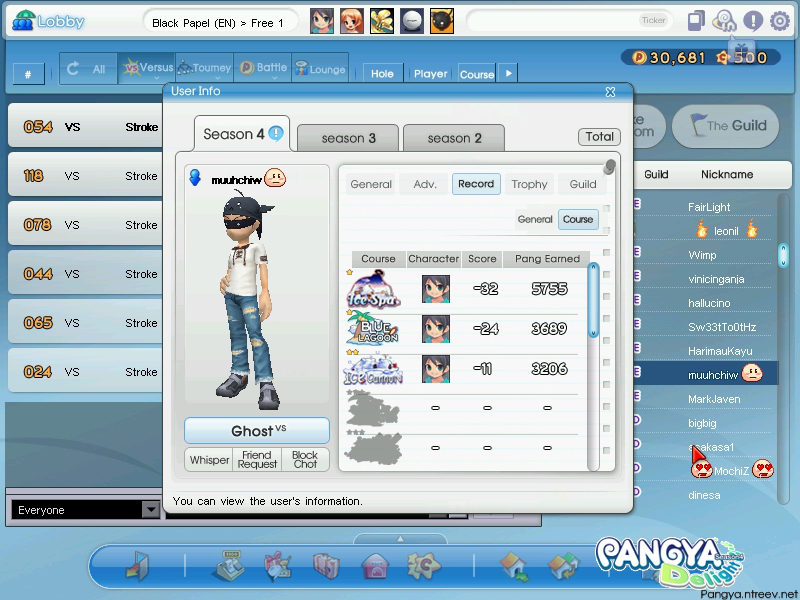Sort rooms by Course
Viewport: 800px width, 600px height.
coord(477,73)
